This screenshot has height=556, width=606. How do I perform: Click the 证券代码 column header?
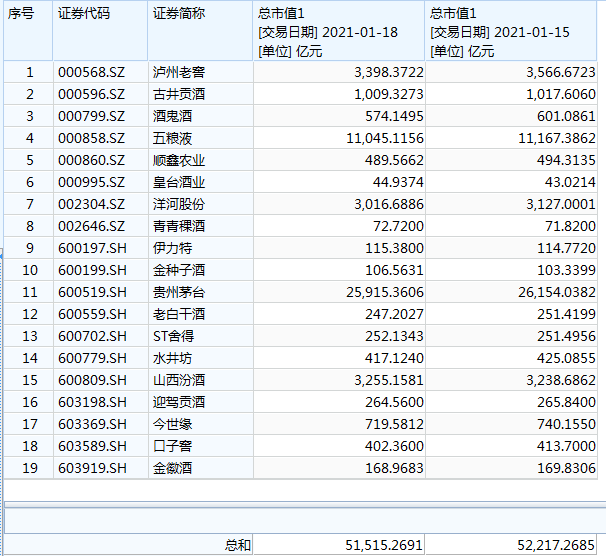100,31
